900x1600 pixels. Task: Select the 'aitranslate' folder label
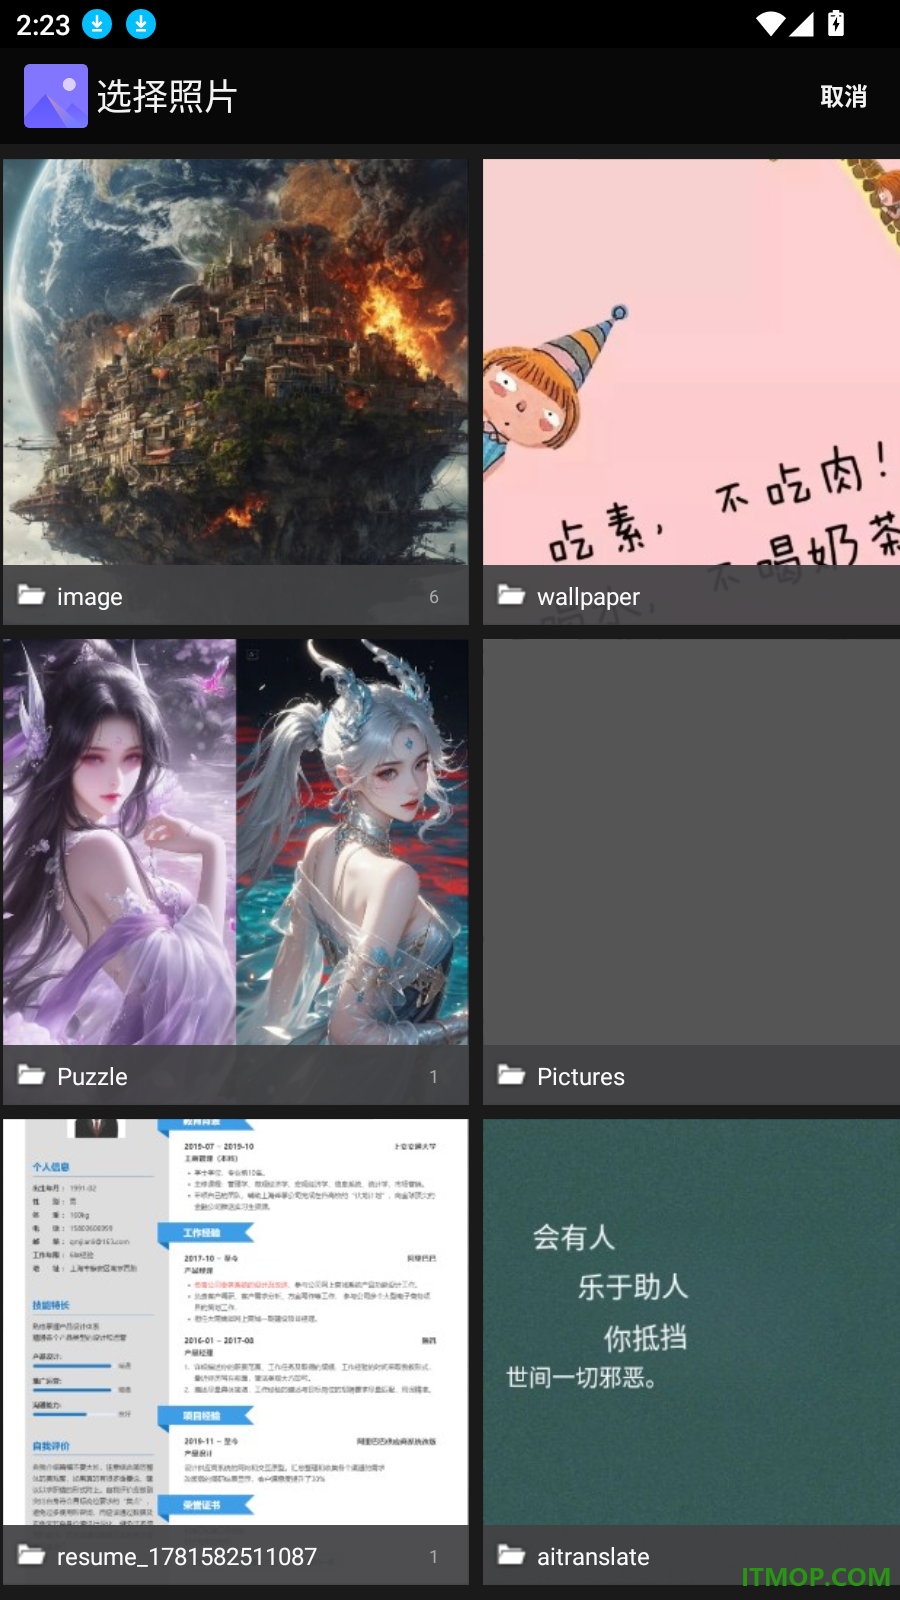pyautogui.click(x=593, y=1557)
